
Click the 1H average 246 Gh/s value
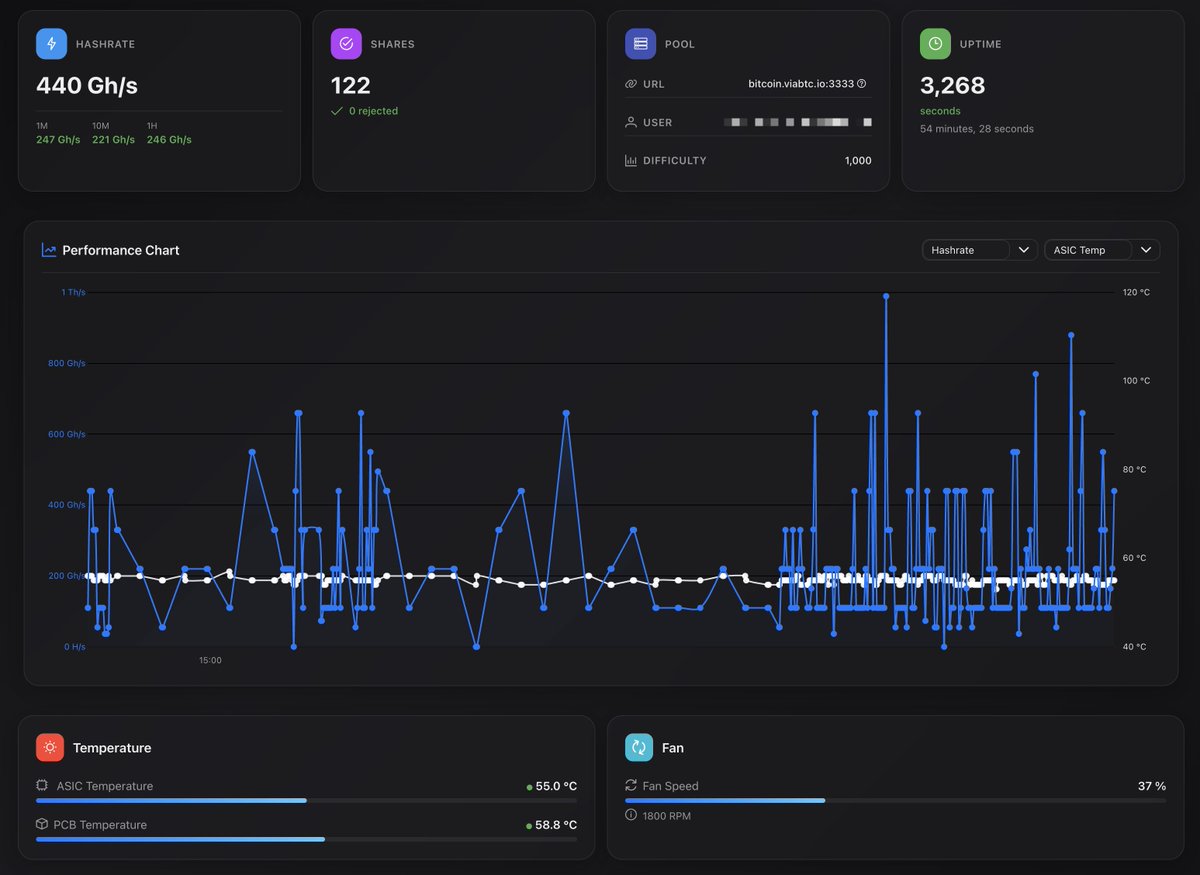pyautogui.click(x=169, y=140)
